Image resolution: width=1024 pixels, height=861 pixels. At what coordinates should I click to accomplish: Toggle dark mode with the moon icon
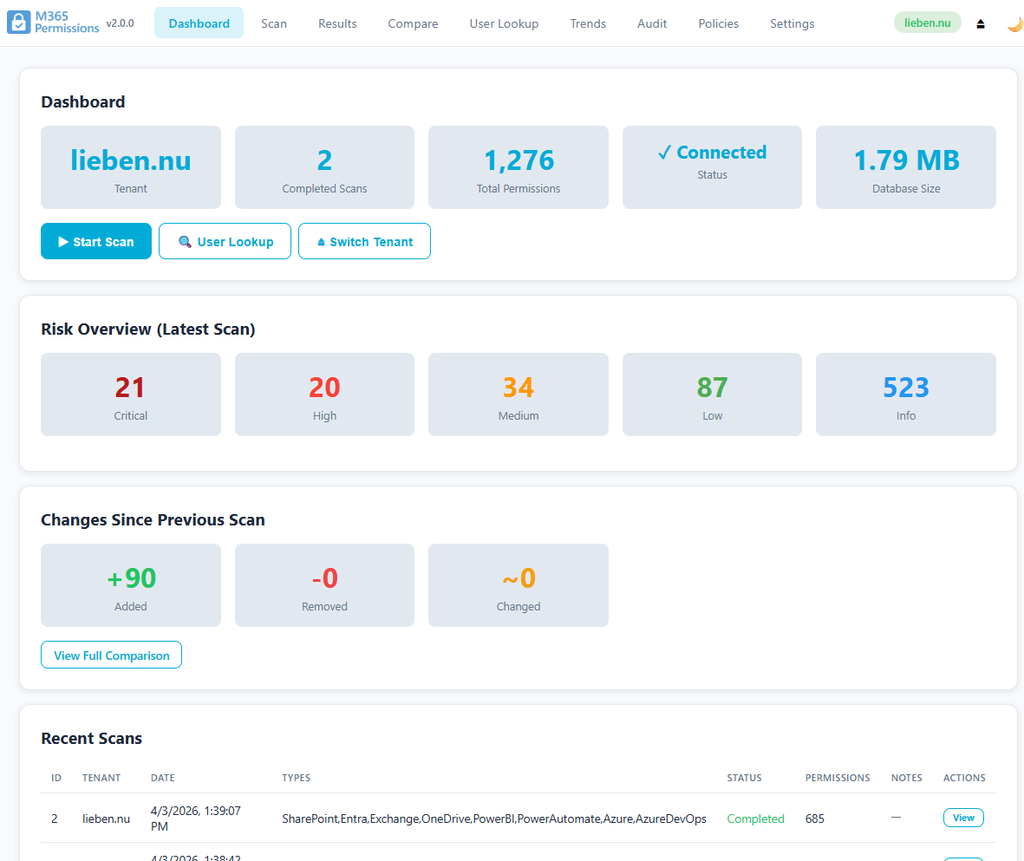(1013, 24)
